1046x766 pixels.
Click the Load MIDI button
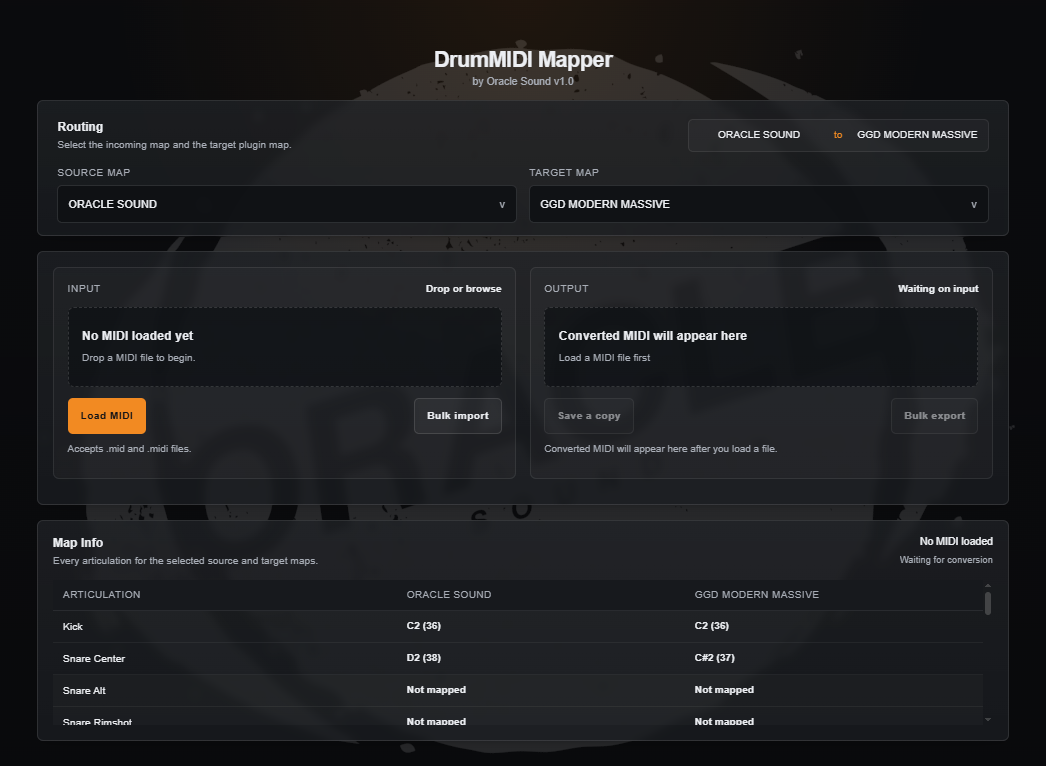pos(107,416)
